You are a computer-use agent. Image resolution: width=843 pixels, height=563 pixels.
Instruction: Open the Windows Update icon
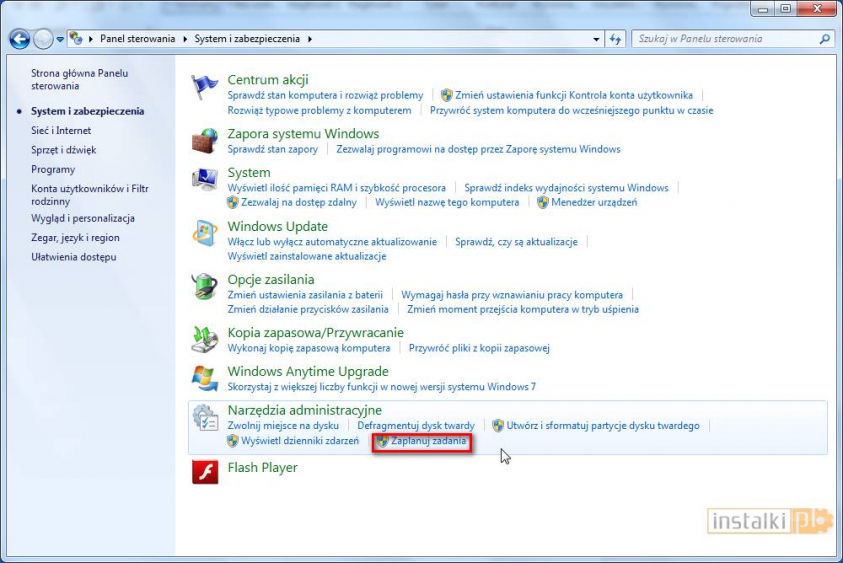click(x=205, y=233)
